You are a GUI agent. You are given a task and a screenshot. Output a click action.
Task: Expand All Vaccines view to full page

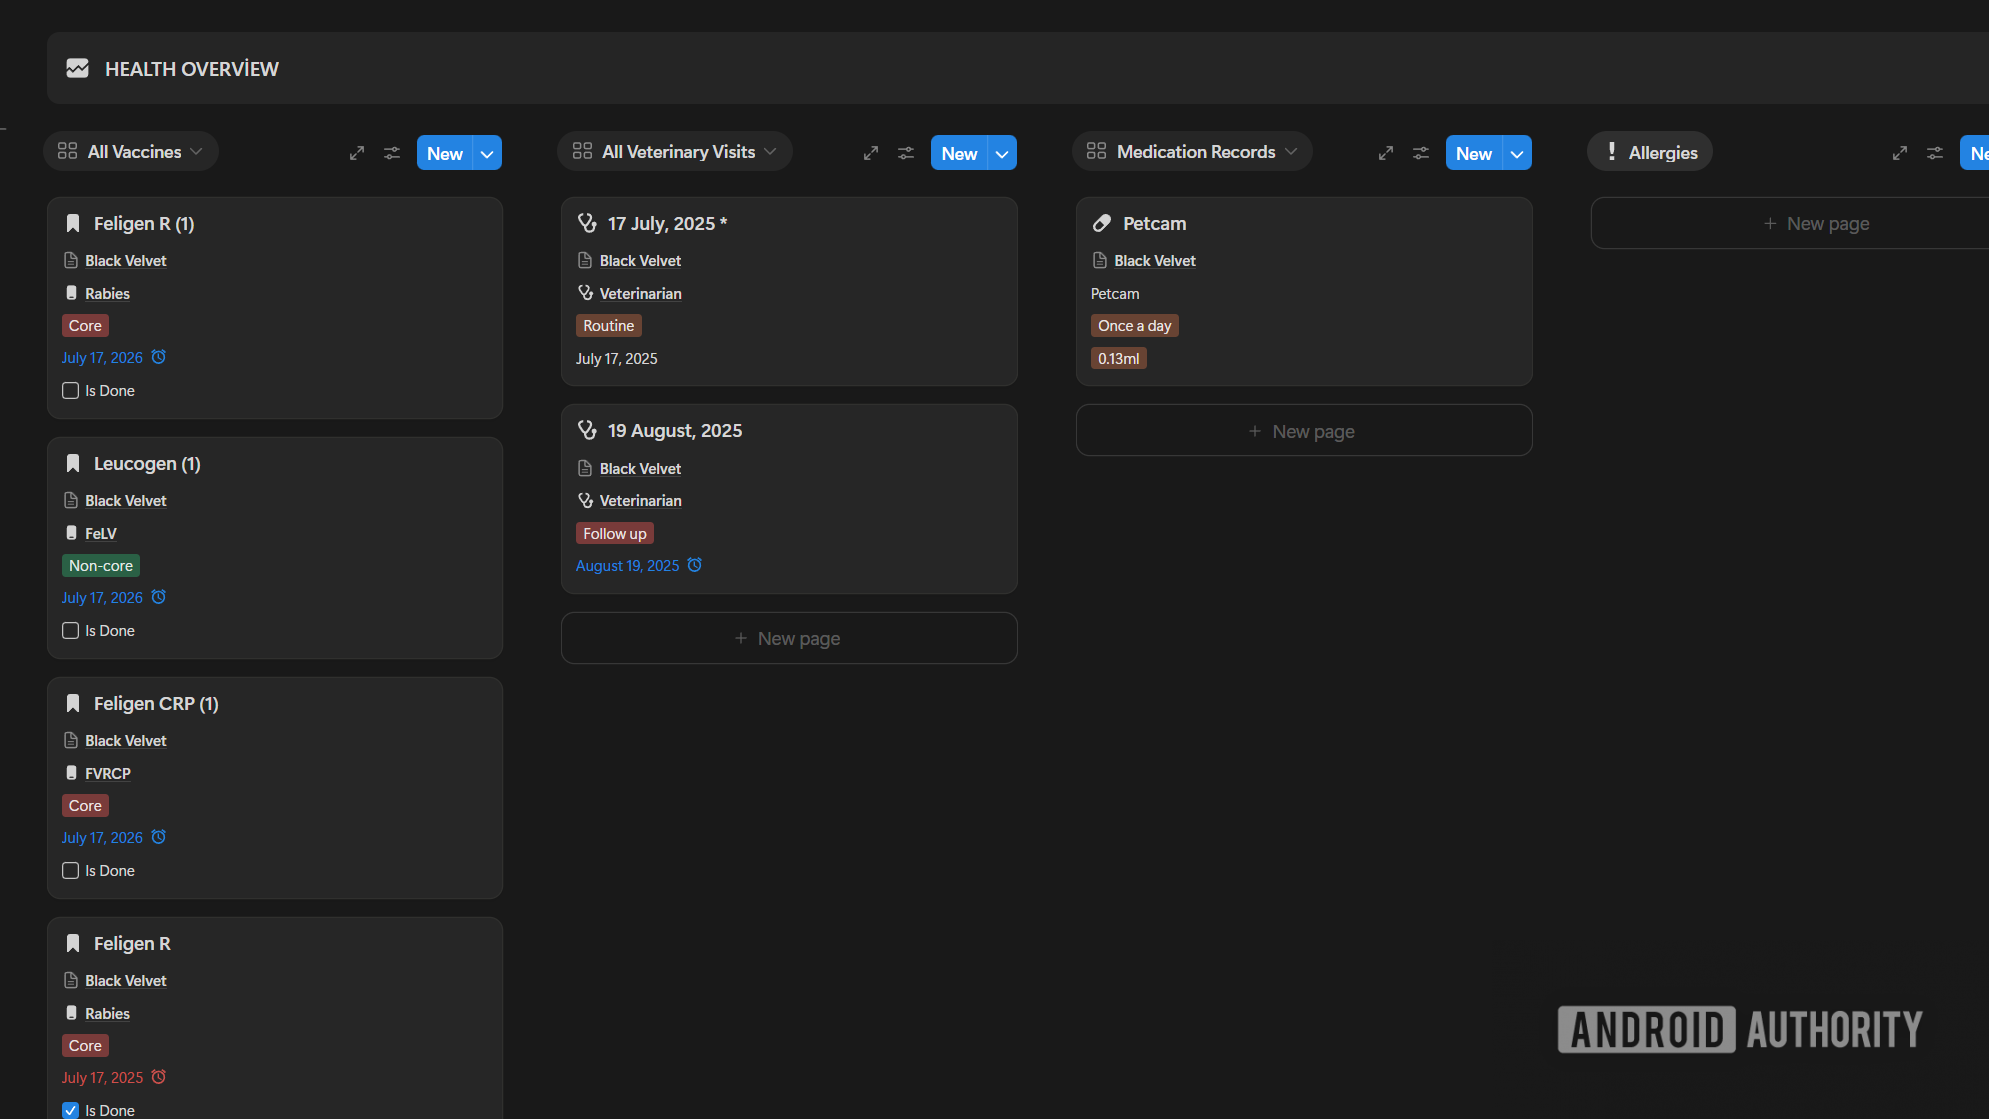[357, 153]
